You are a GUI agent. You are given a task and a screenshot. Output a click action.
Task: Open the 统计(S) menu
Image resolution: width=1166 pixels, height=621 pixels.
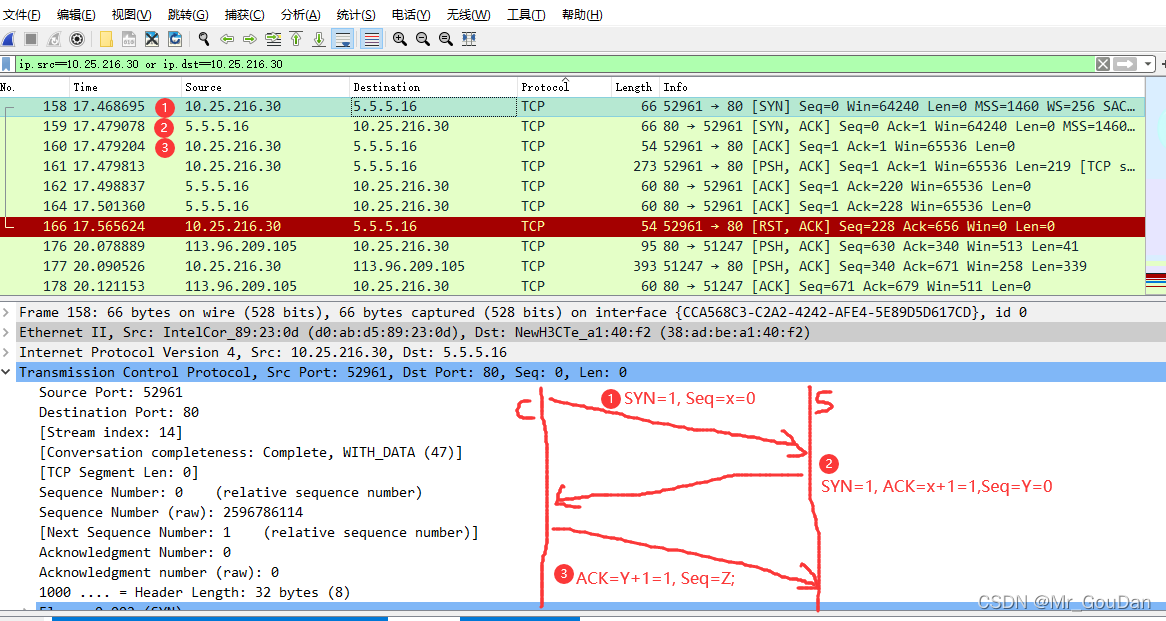click(355, 15)
